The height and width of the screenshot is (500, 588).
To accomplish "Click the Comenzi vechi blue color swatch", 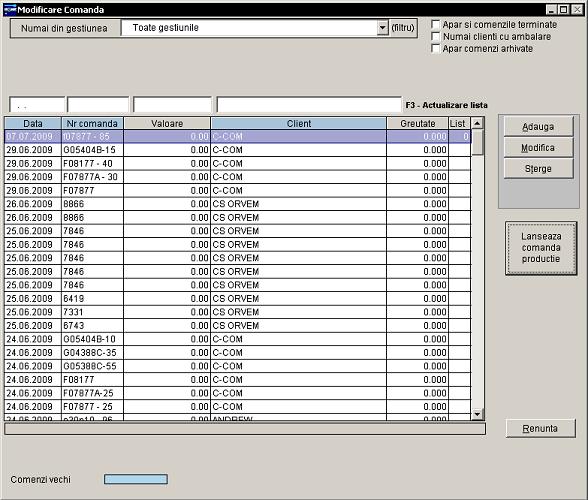I will pyautogui.click(x=136, y=479).
